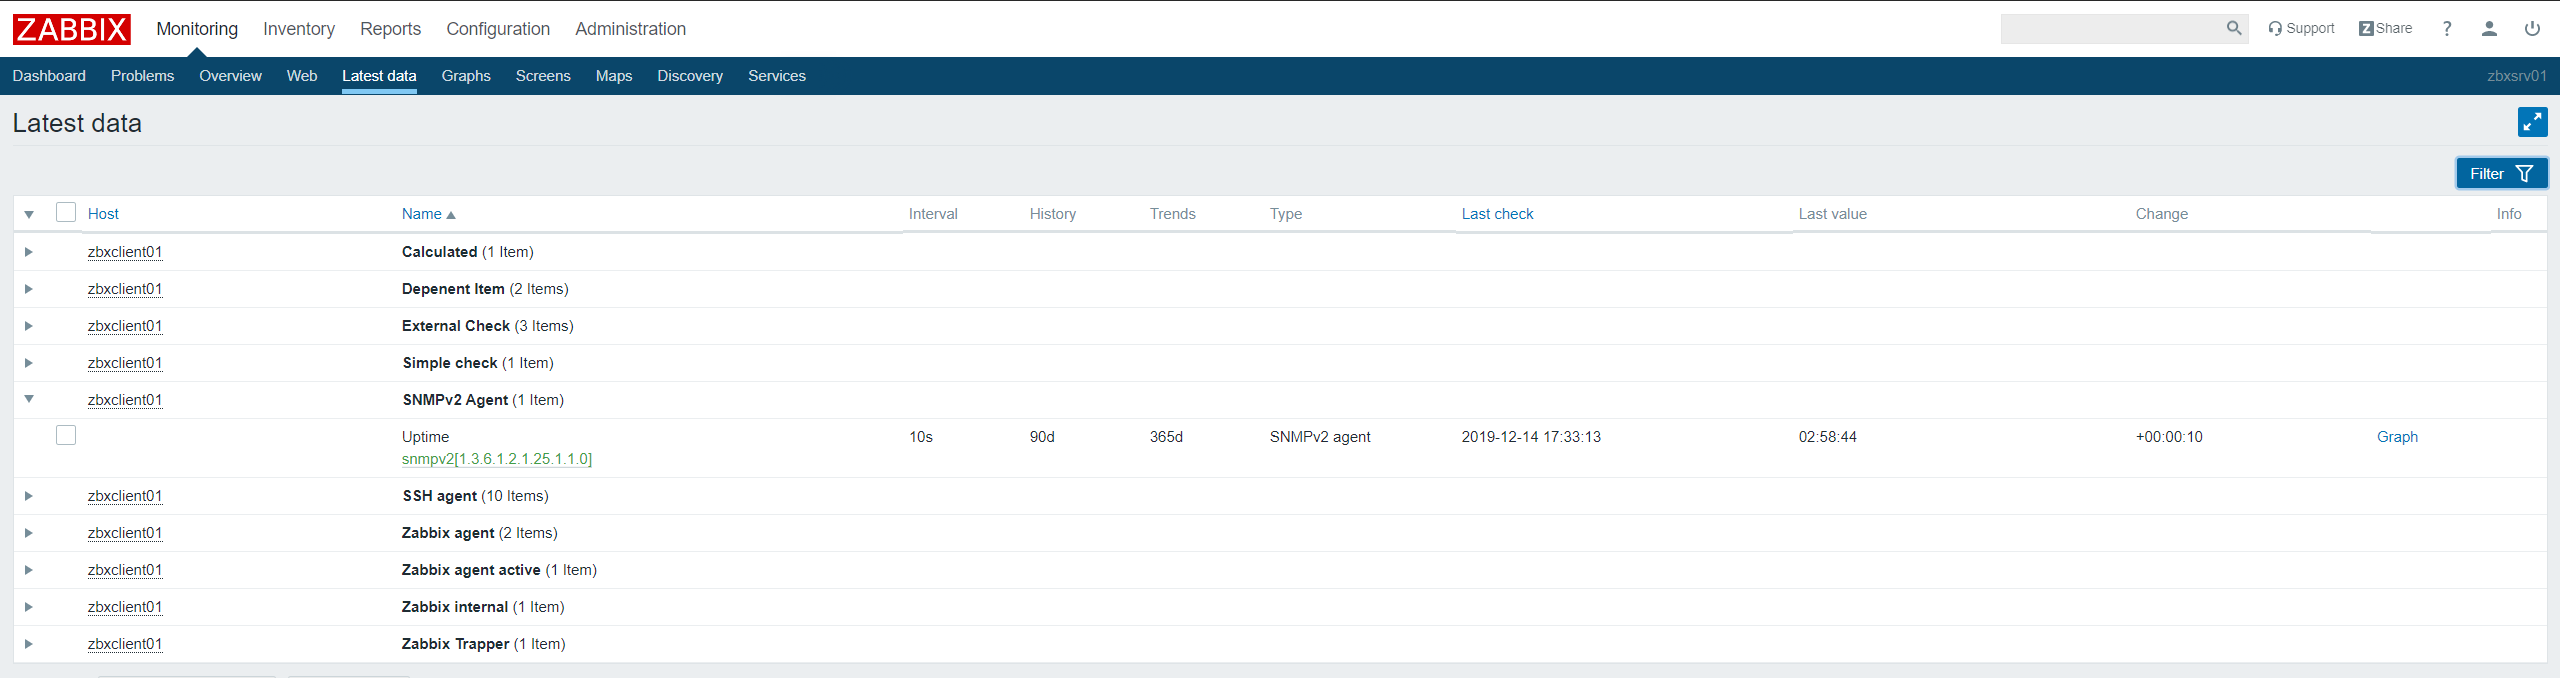Expand the Calculated item group
This screenshot has width=2560, height=678.
(29, 252)
